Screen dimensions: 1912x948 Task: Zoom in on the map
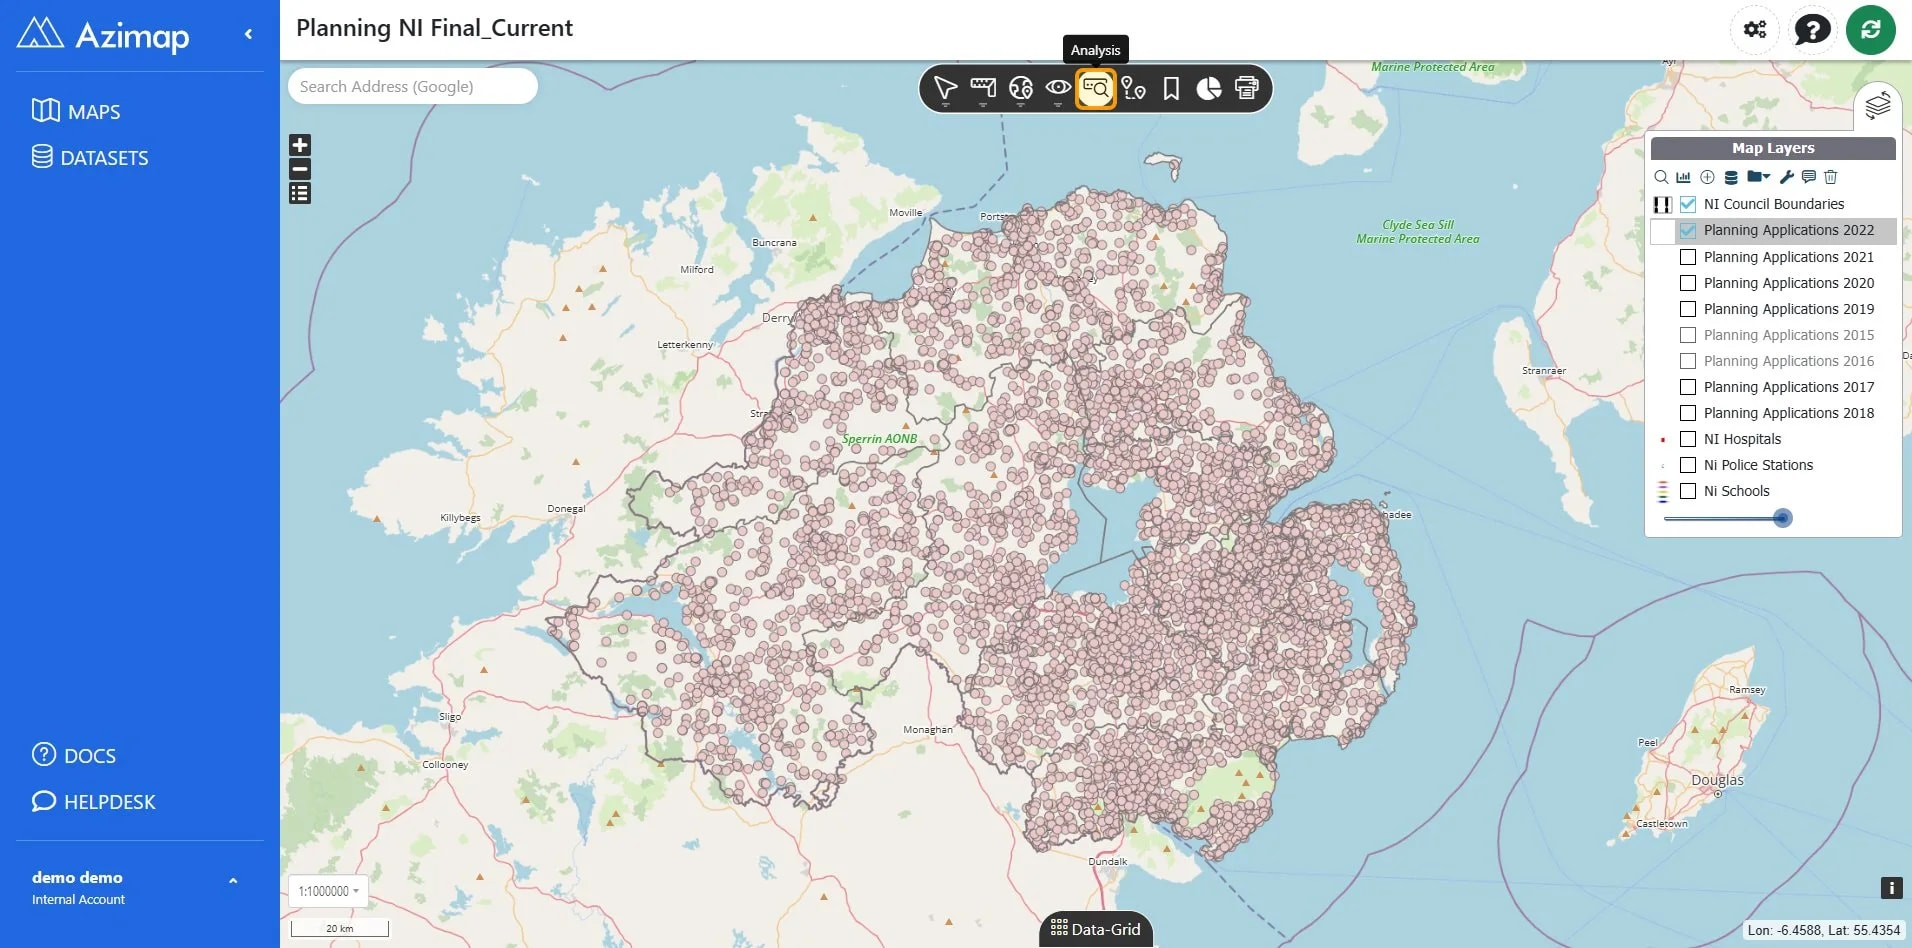pos(300,145)
